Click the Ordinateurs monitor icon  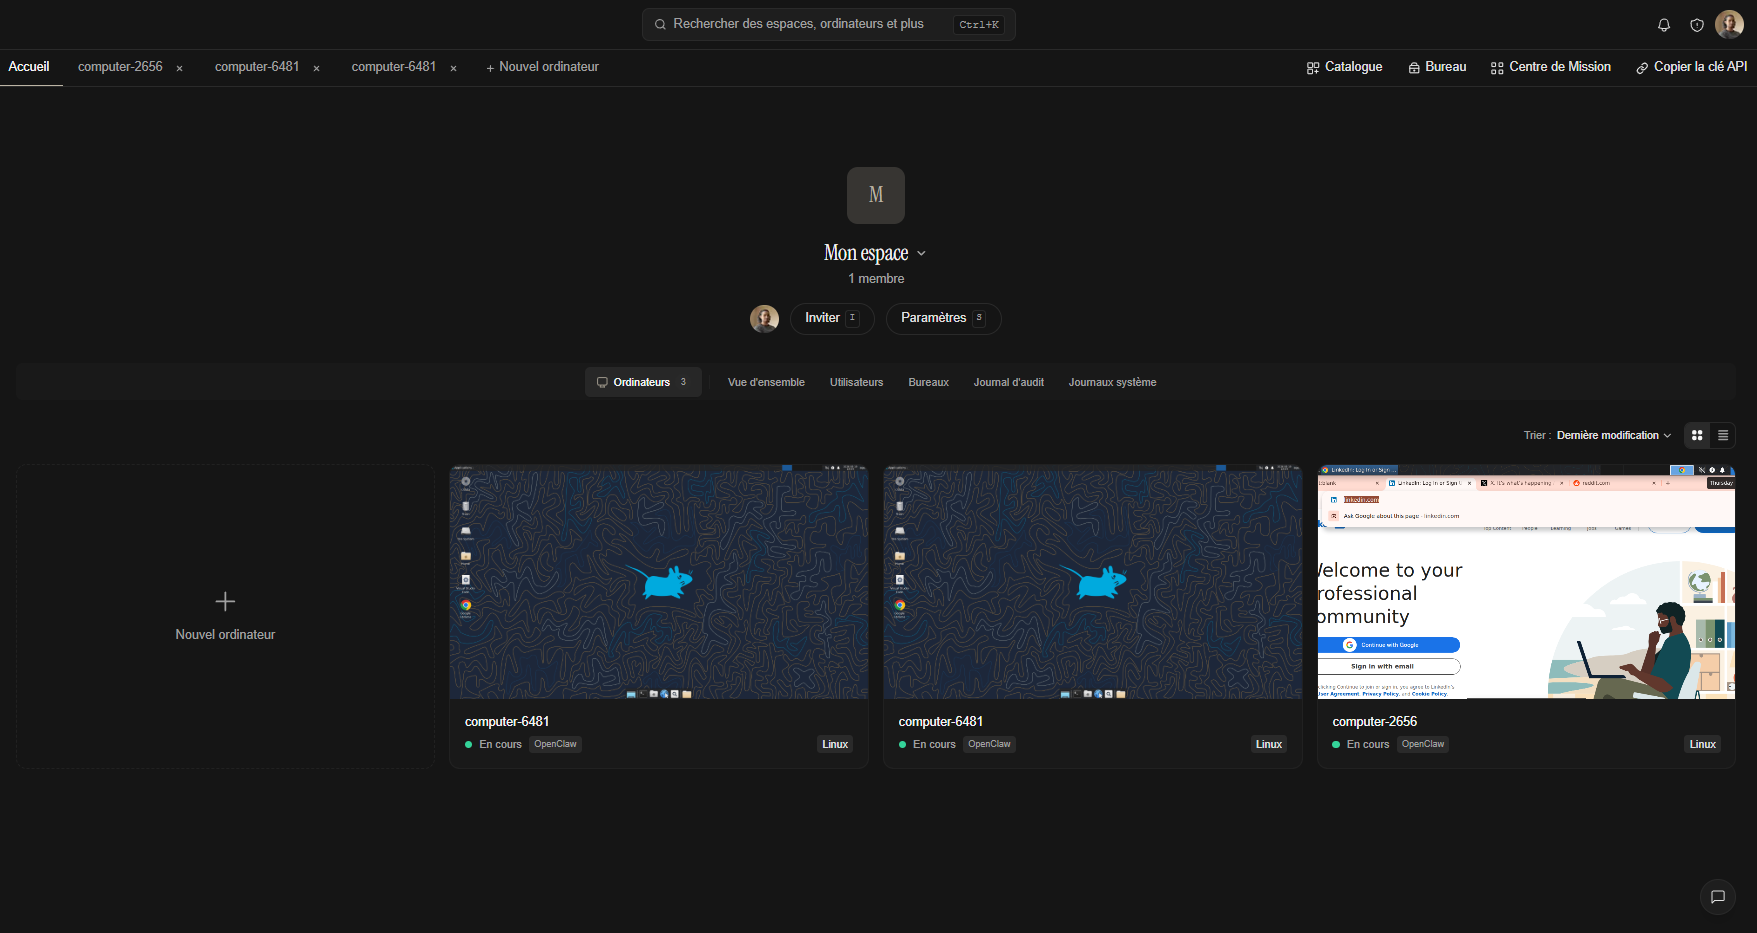click(603, 382)
